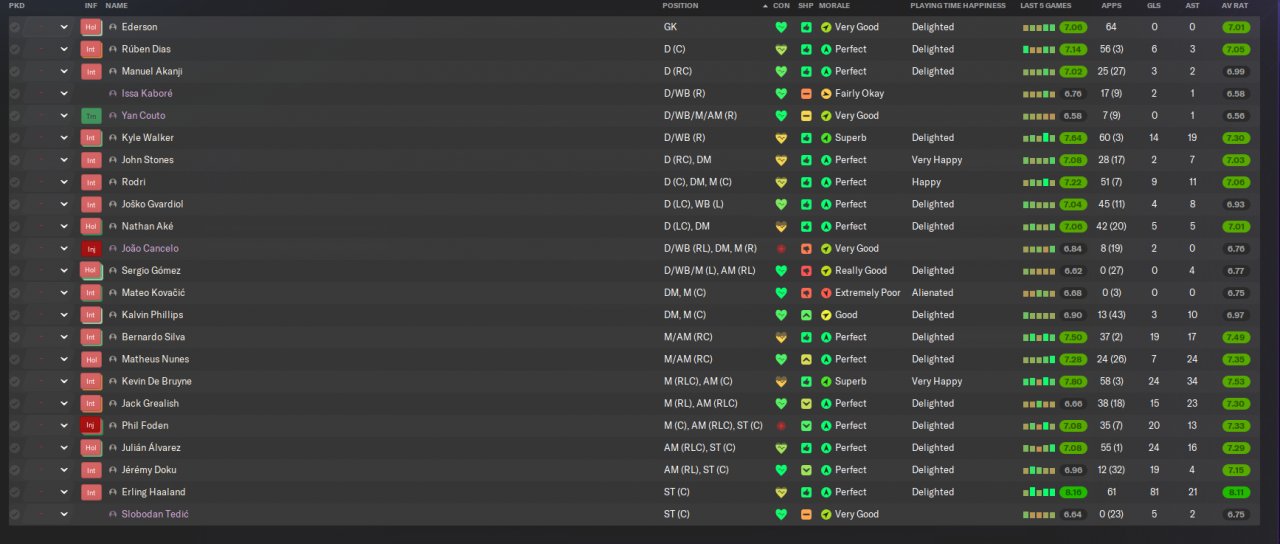
Task: Click the person icon beside Issa Kaboré
Action: pyautogui.click(x=113, y=94)
